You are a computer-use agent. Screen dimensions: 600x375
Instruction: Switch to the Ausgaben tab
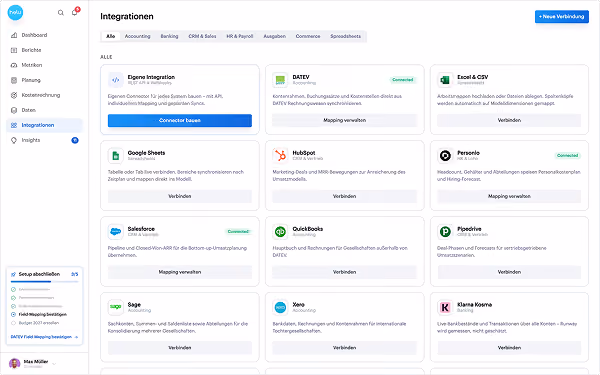pos(274,36)
